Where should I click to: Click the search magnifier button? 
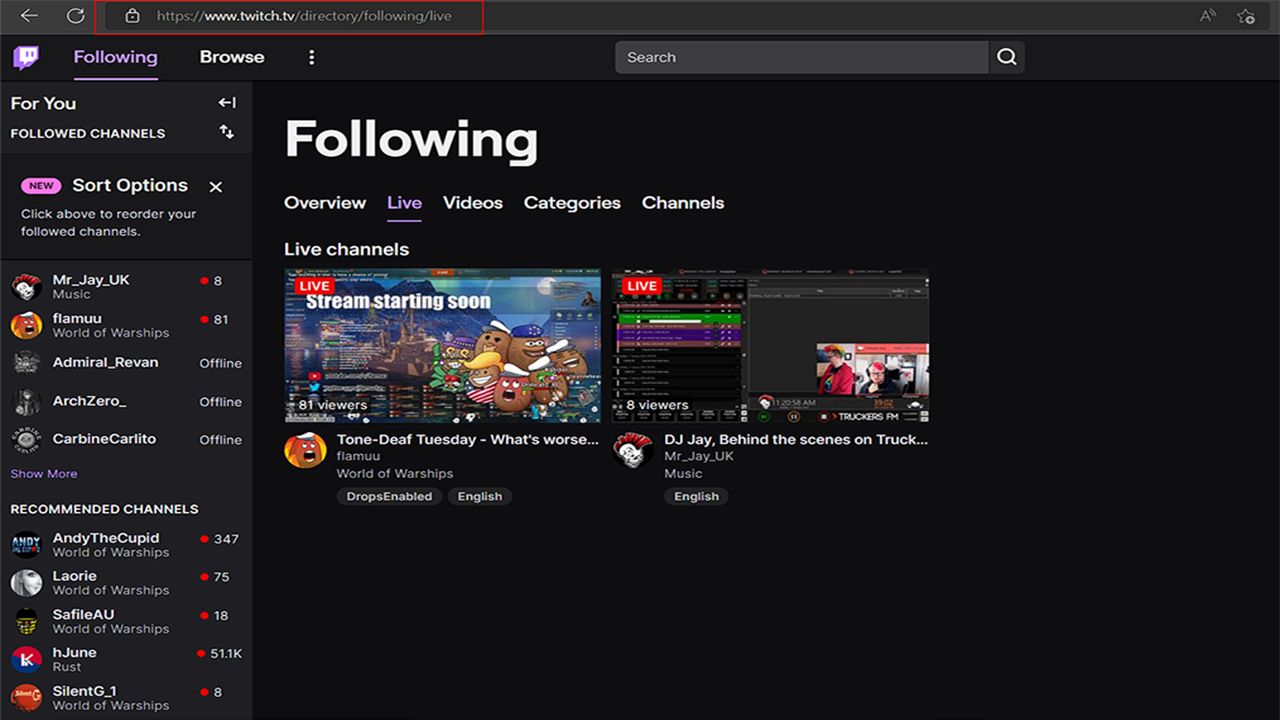(x=1007, y=57)
